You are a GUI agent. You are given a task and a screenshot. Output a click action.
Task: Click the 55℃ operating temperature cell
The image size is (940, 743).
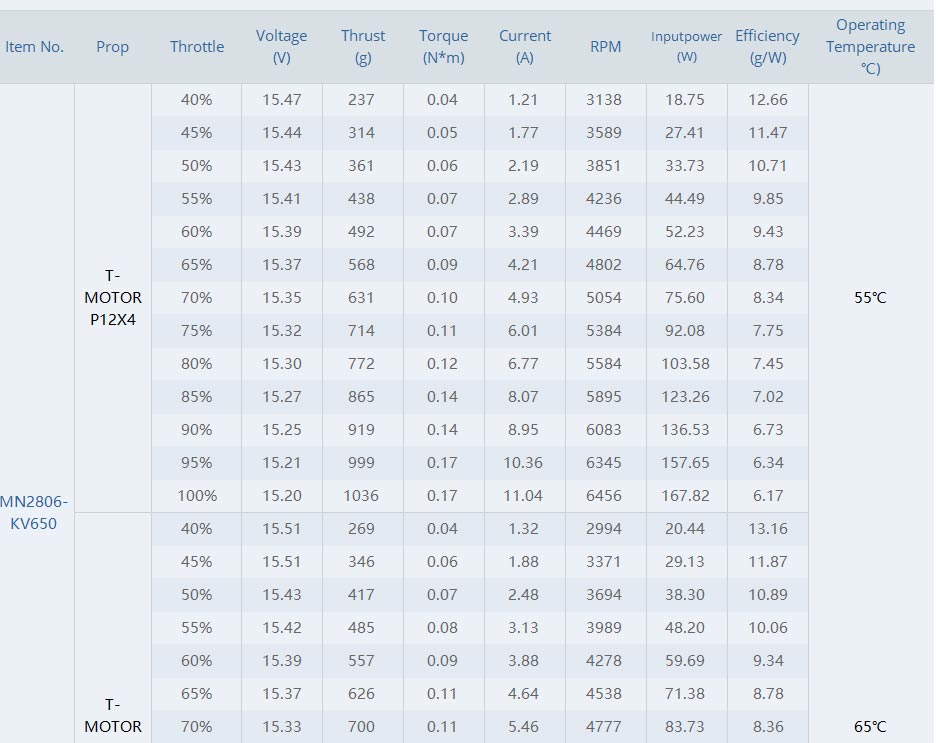coord(870,297)
